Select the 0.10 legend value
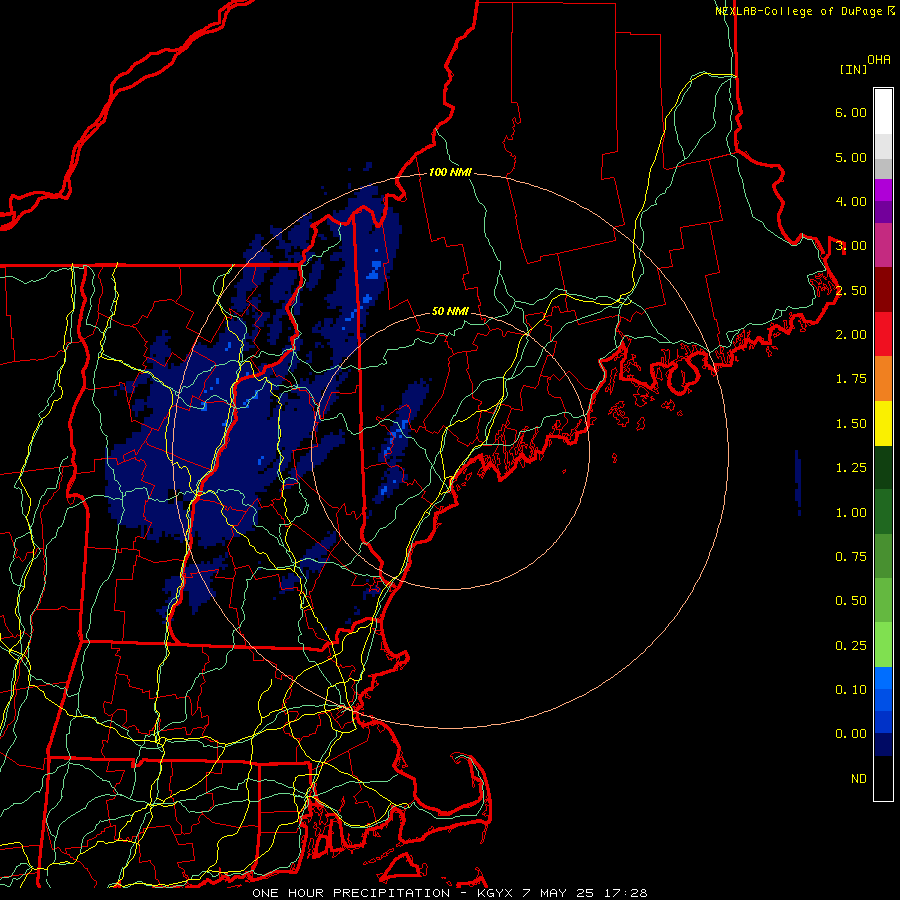 pyautogui.click(x=851, y=690)
